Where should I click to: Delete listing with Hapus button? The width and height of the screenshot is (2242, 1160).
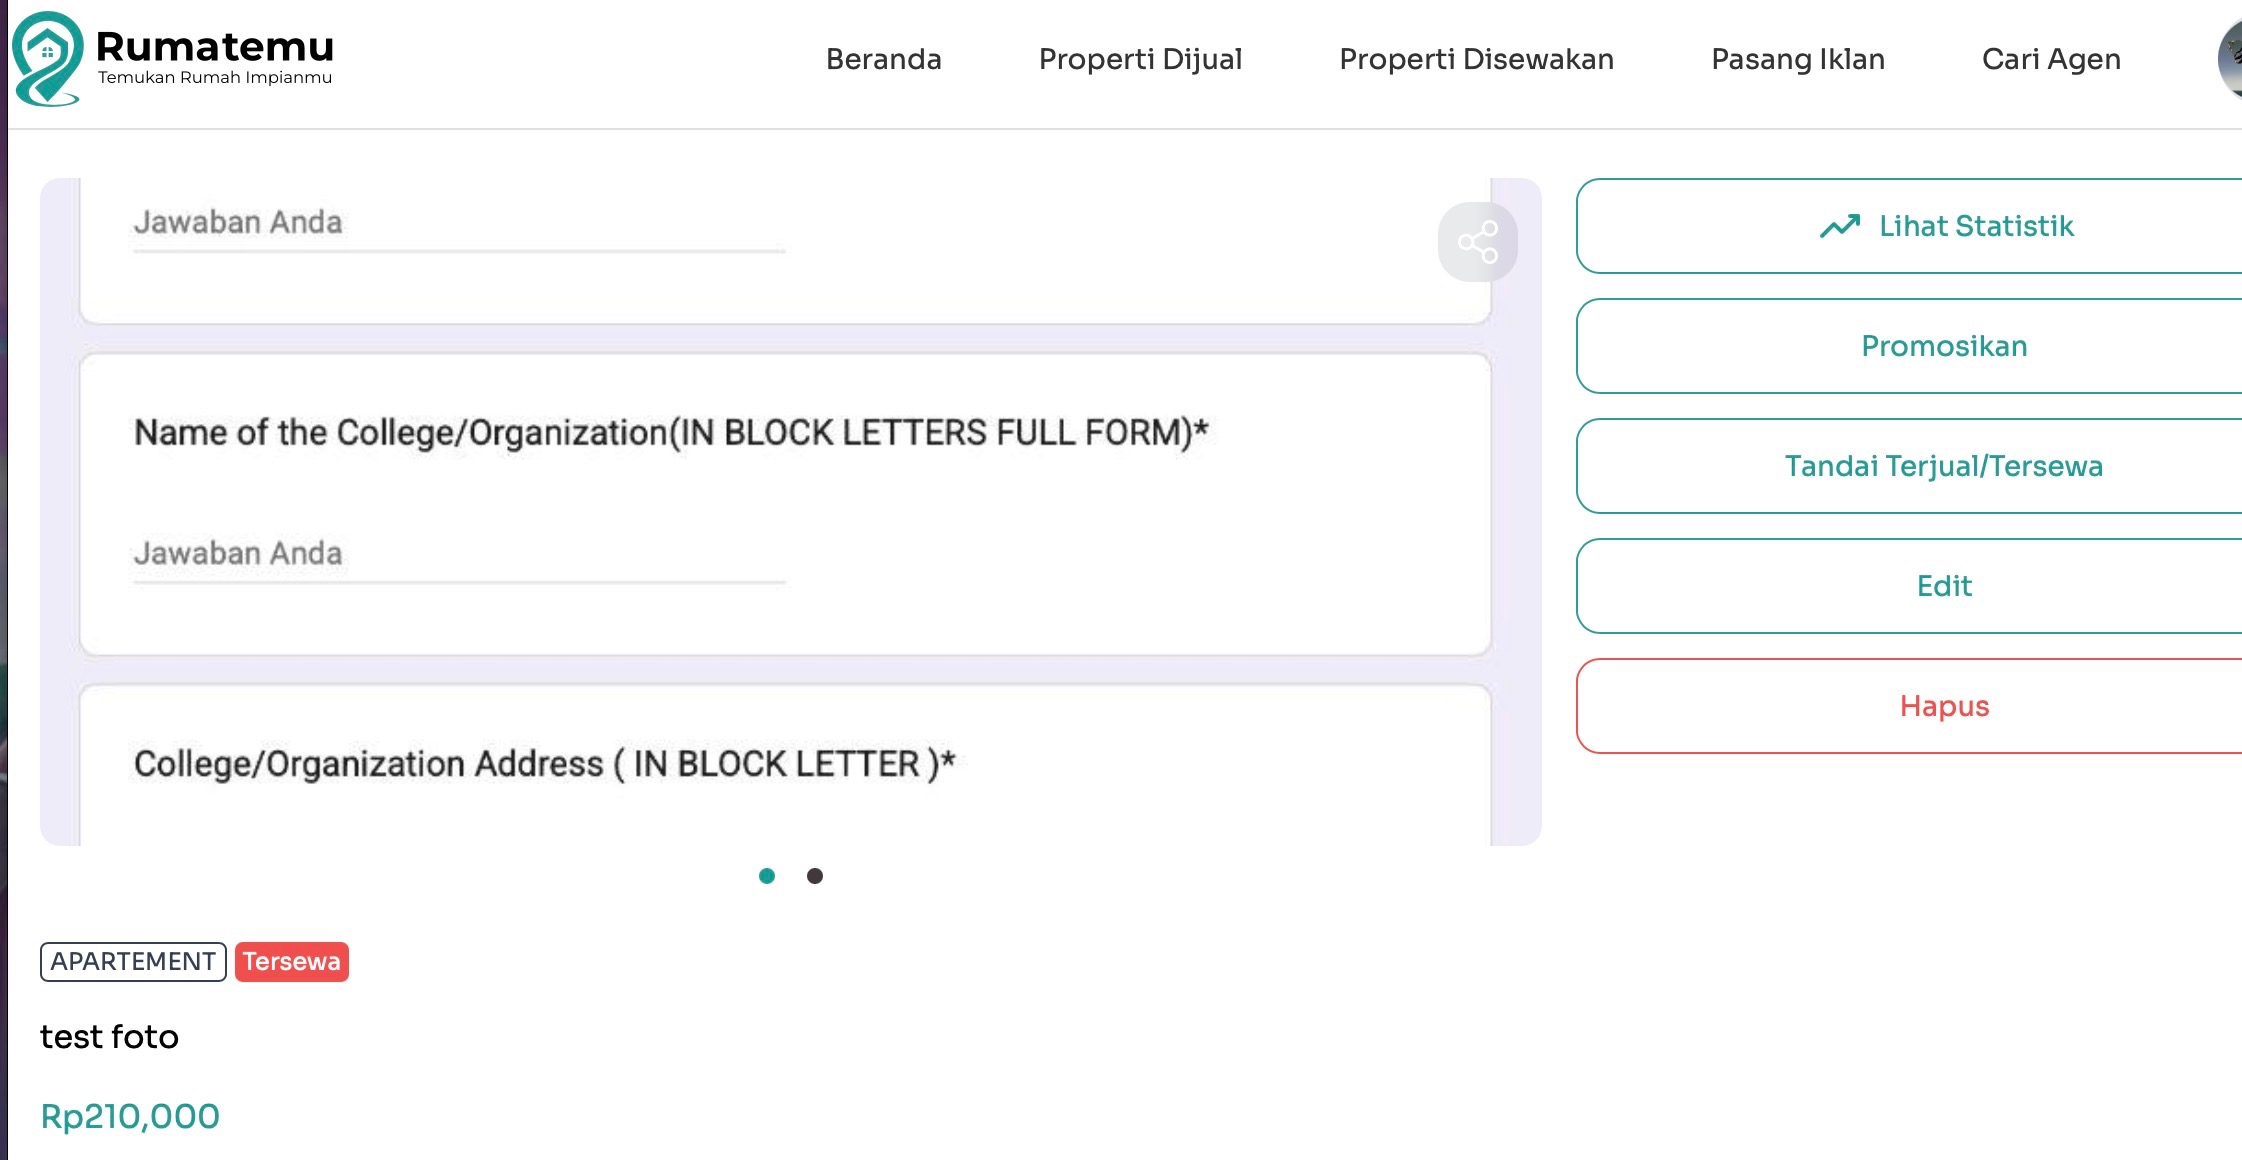point(1943,706)
